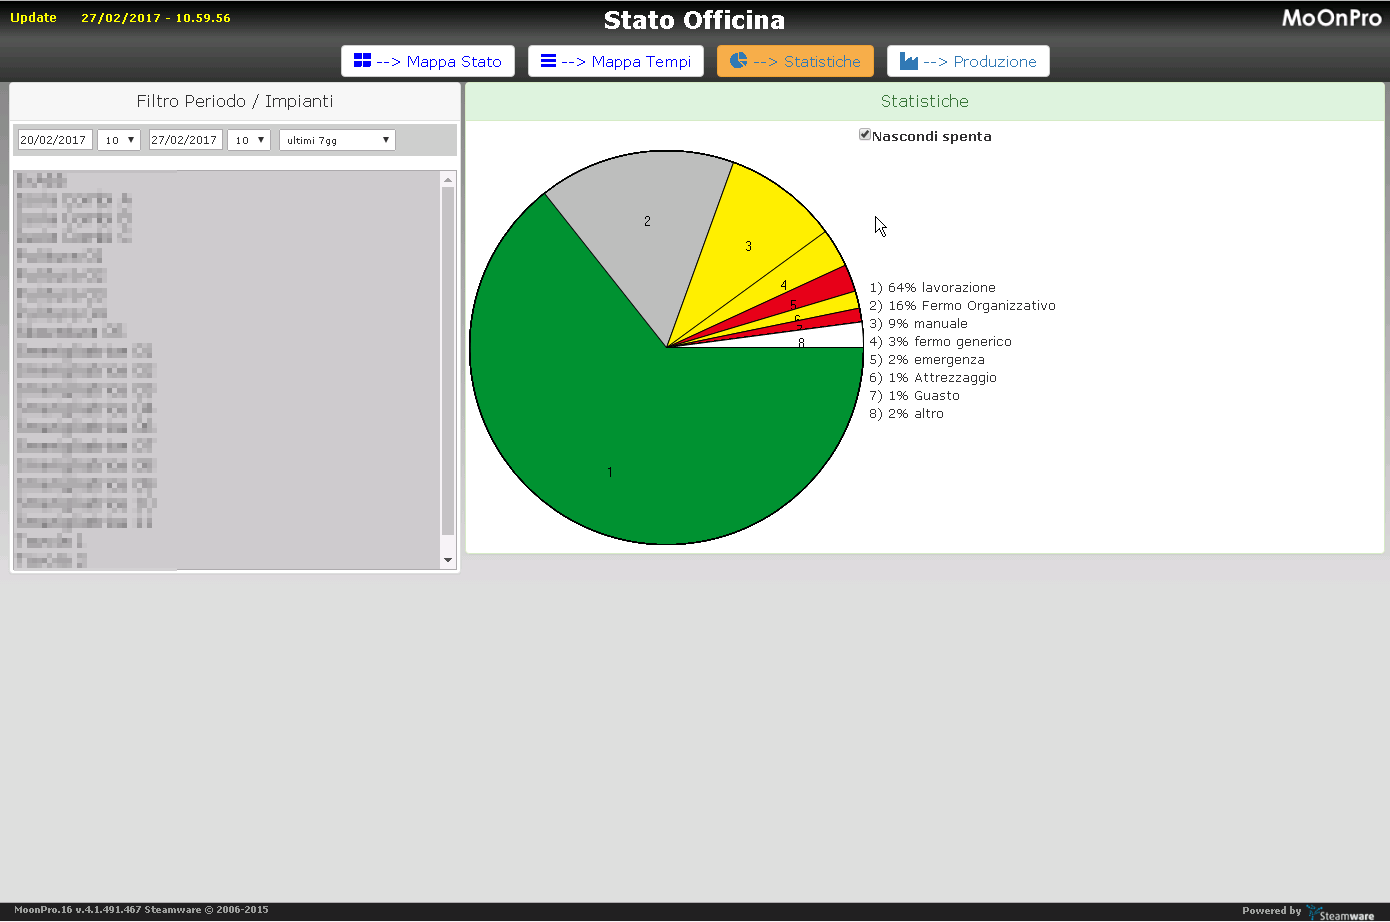Click the factory icon on Produzione
Screen dimensions: 1390x922
pyautogui.click(x=908, y=61)
